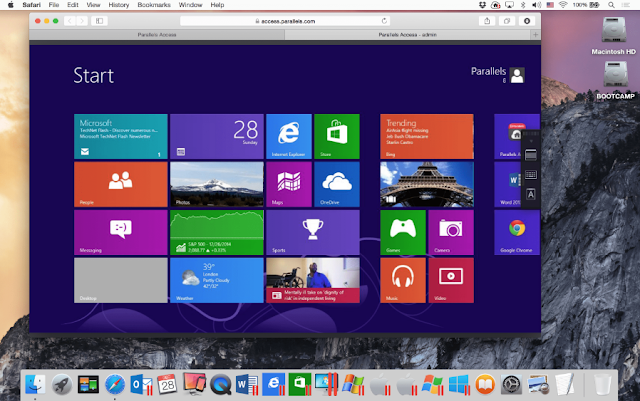Open the Word 2013 tile
The image size is (640, 401).
point(508,184)
